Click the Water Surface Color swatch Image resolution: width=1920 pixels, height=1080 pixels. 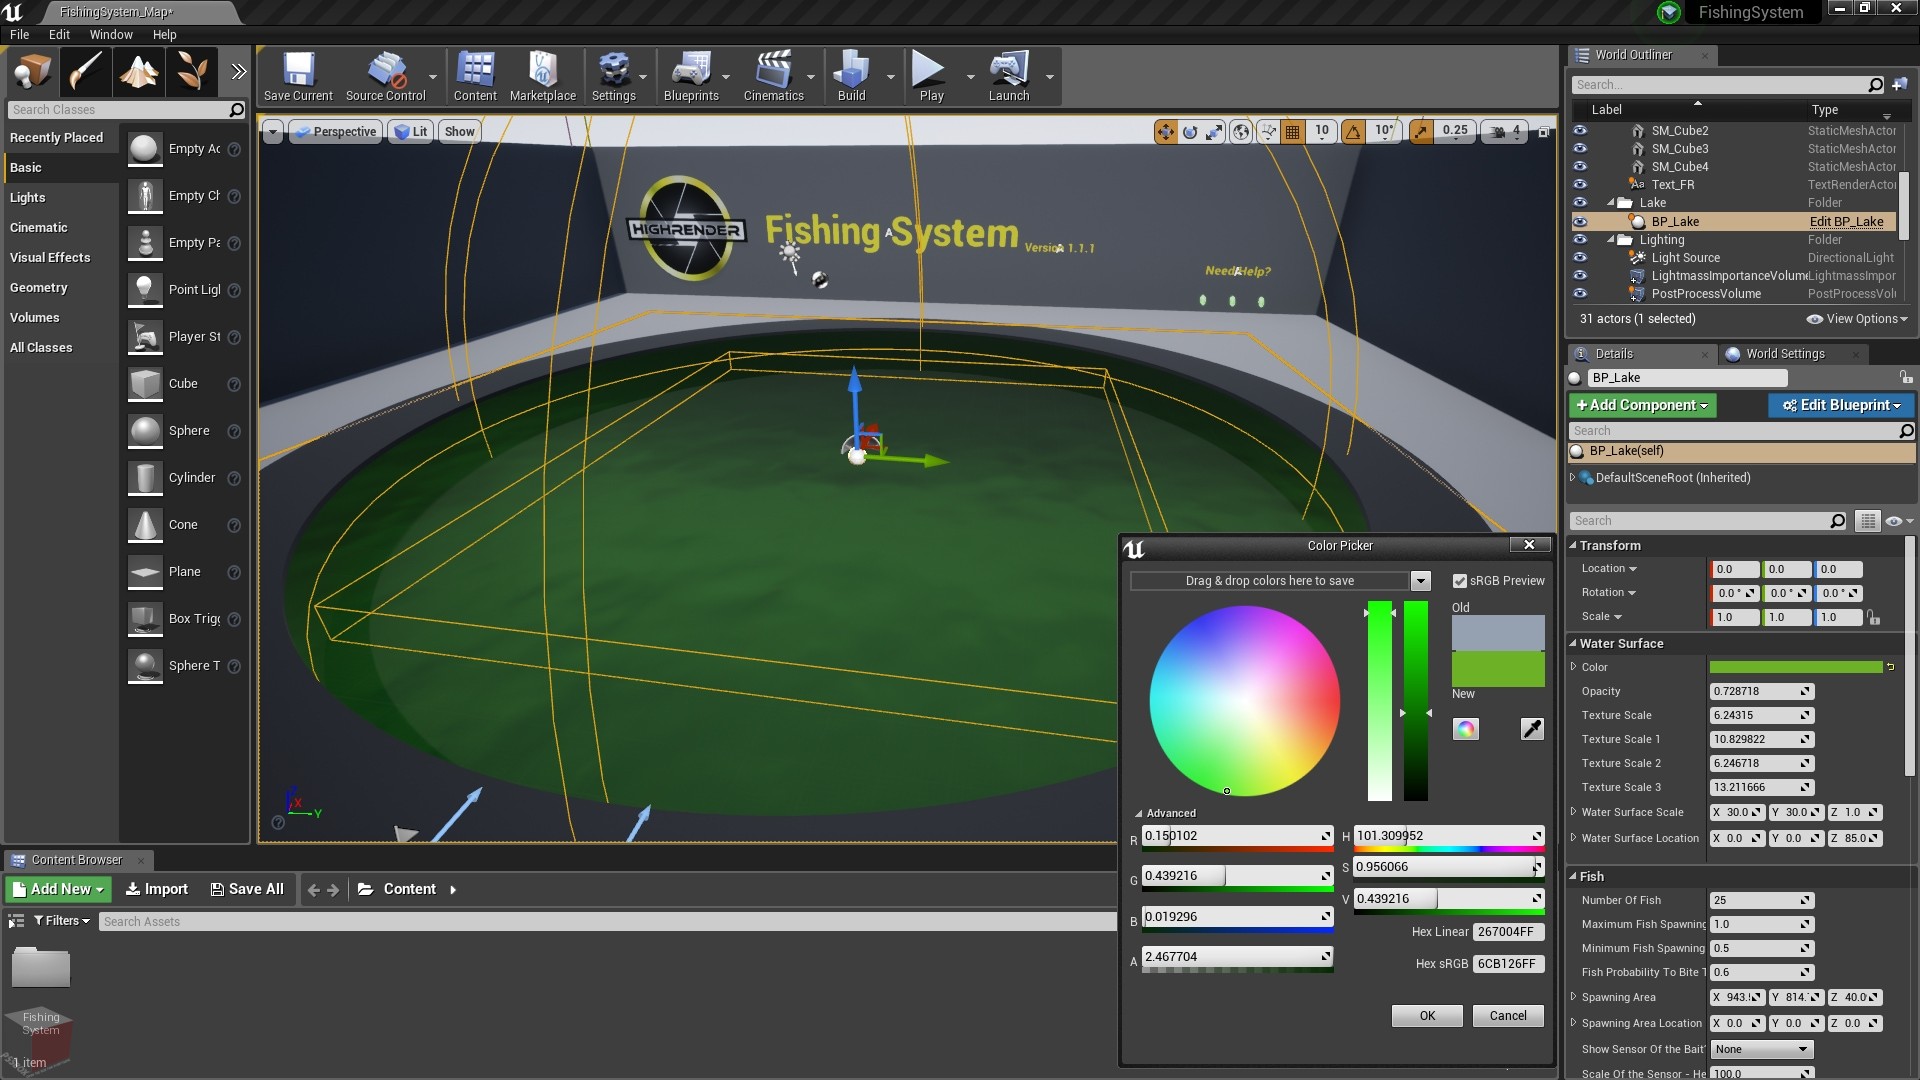pos(1796,667)
